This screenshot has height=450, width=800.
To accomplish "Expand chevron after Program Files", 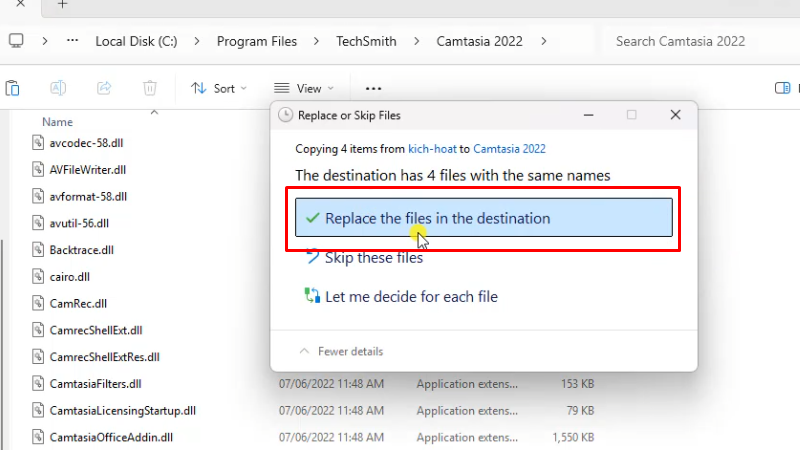I will 316,41.
